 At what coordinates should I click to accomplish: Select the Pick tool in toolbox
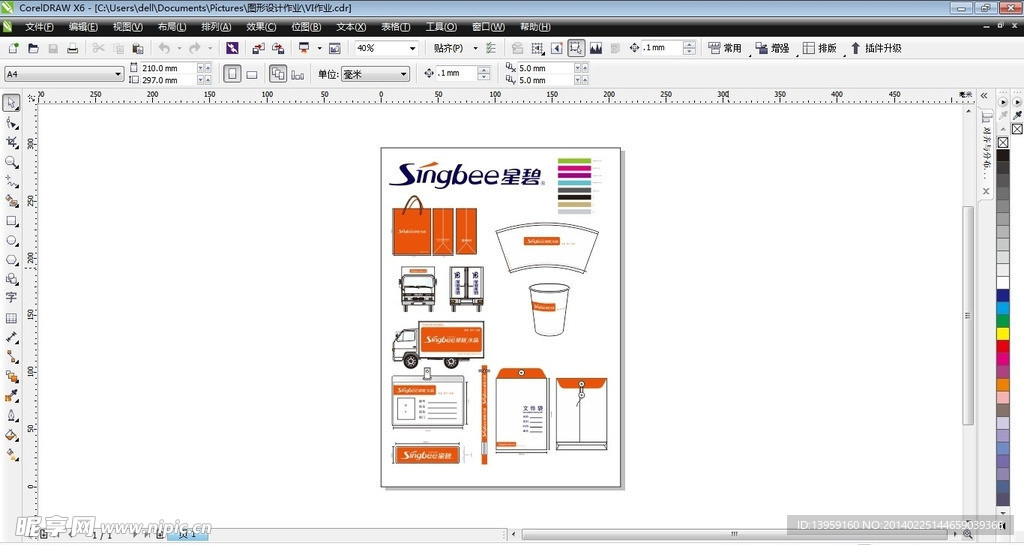(11, 103)
